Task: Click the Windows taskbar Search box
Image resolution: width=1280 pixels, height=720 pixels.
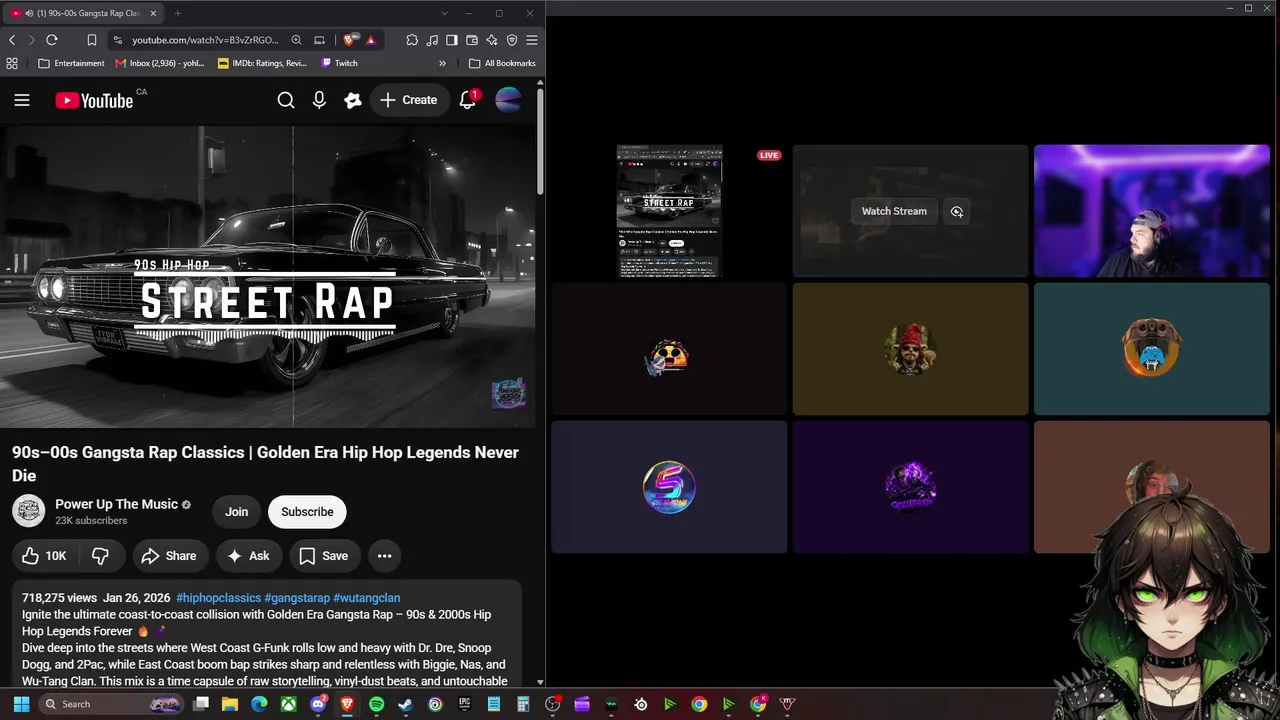Action: [113, 704]
